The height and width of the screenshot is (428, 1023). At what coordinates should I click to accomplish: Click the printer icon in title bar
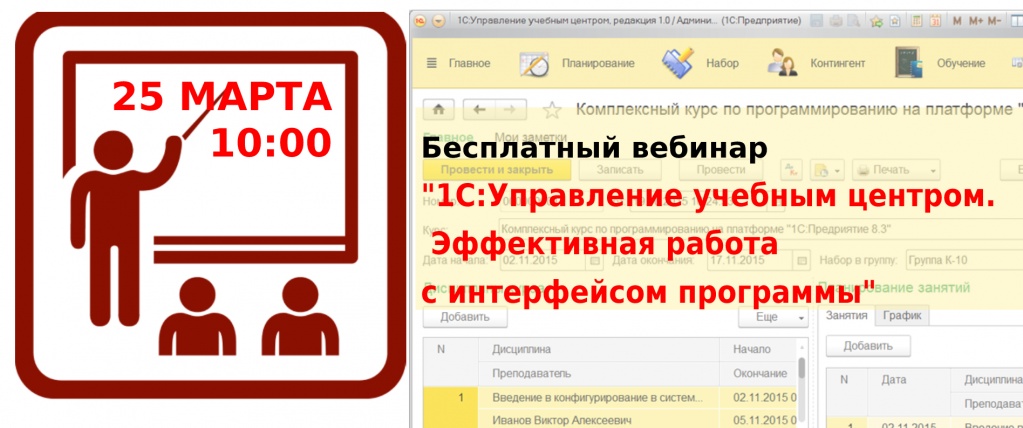tap(834, 21)
